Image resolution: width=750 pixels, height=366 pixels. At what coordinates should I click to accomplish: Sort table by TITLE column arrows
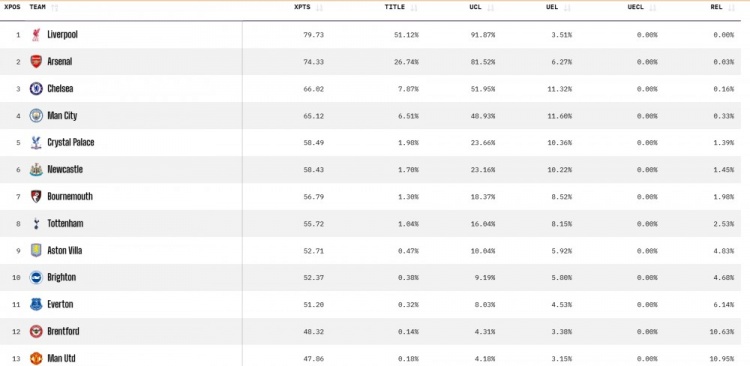(414, 8)
